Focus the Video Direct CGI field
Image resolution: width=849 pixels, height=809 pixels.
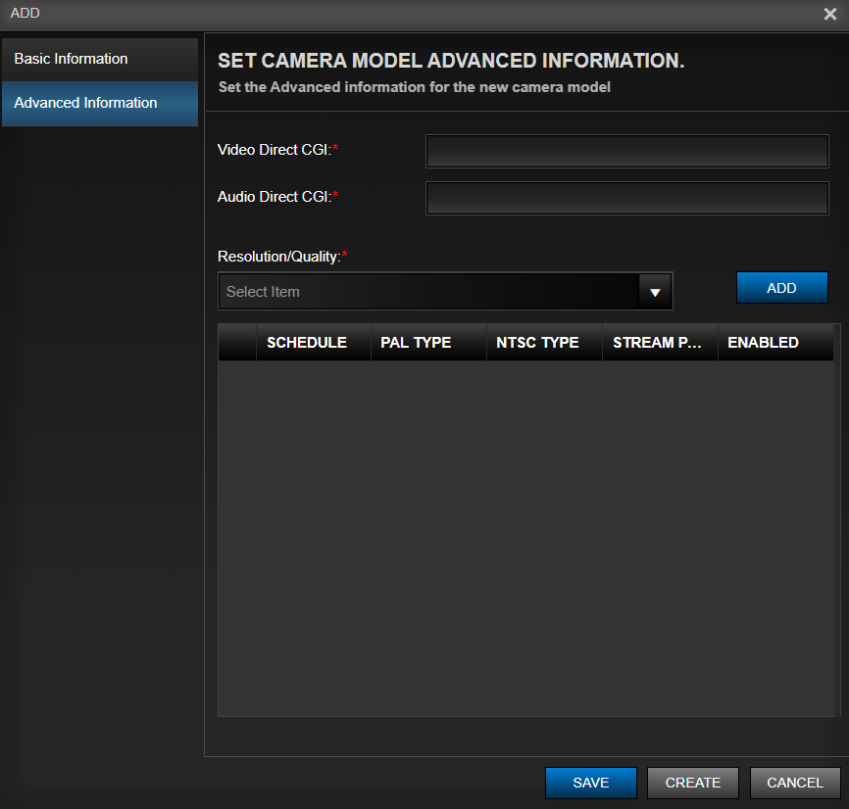(627, 151)
